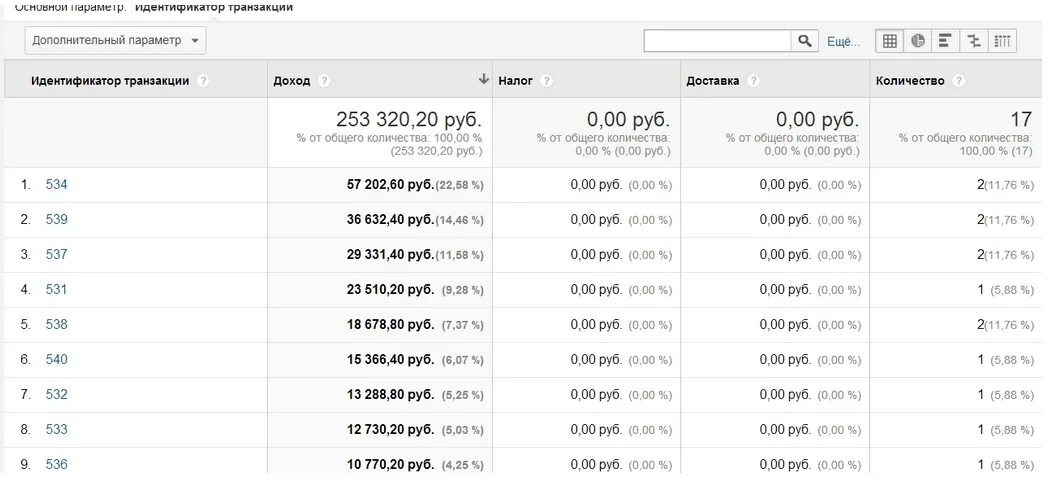This screenshot has width=1057, height=485.
Task: Open transaction 534 link
Action: [x=57, y=184]
